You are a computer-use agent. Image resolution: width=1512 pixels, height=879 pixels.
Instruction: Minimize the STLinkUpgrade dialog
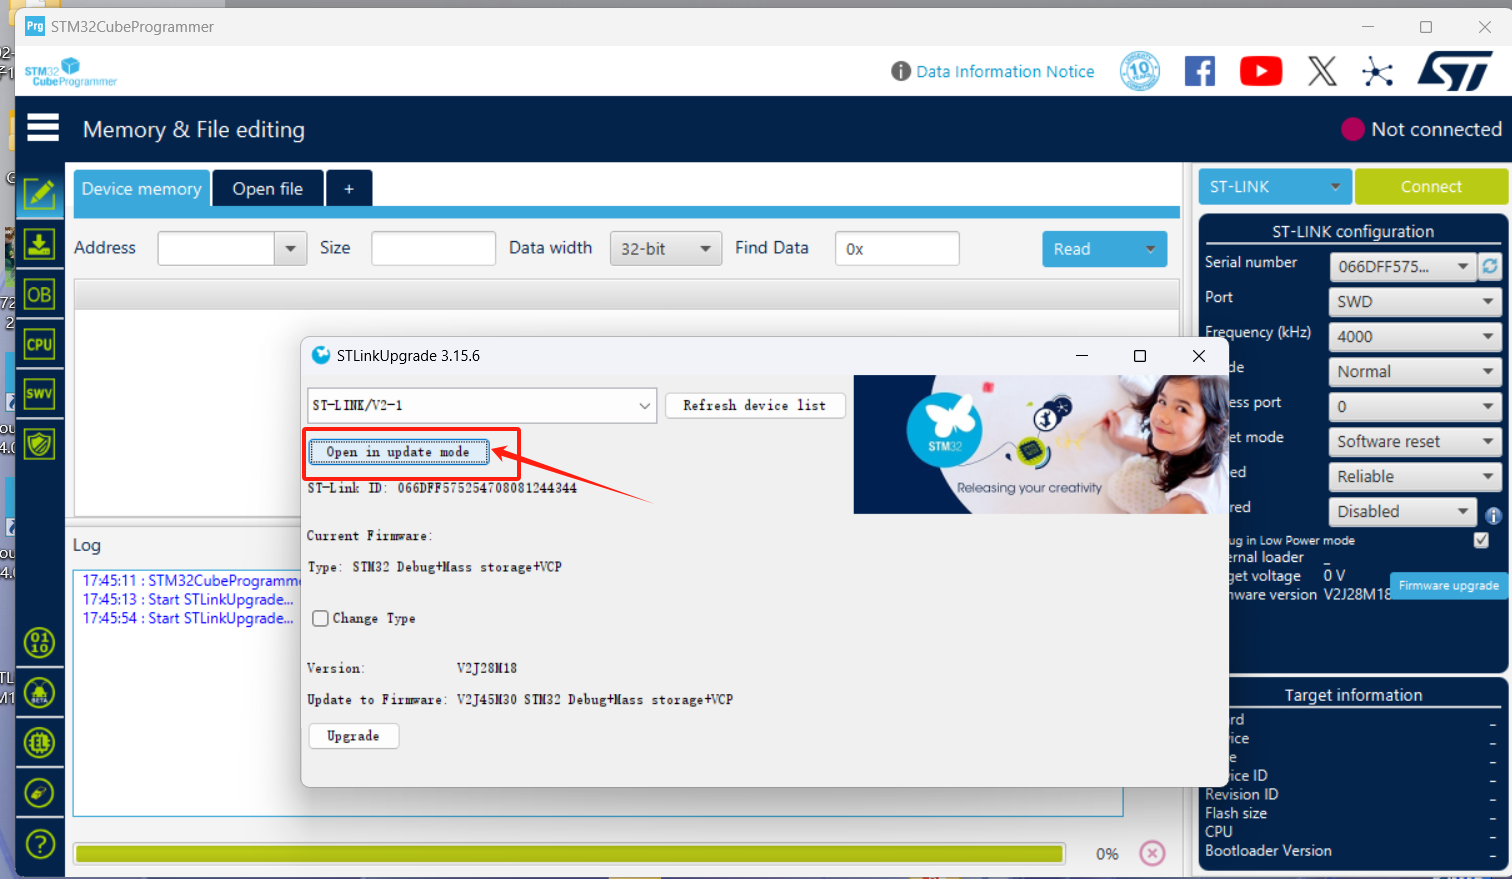(1081, 356)
